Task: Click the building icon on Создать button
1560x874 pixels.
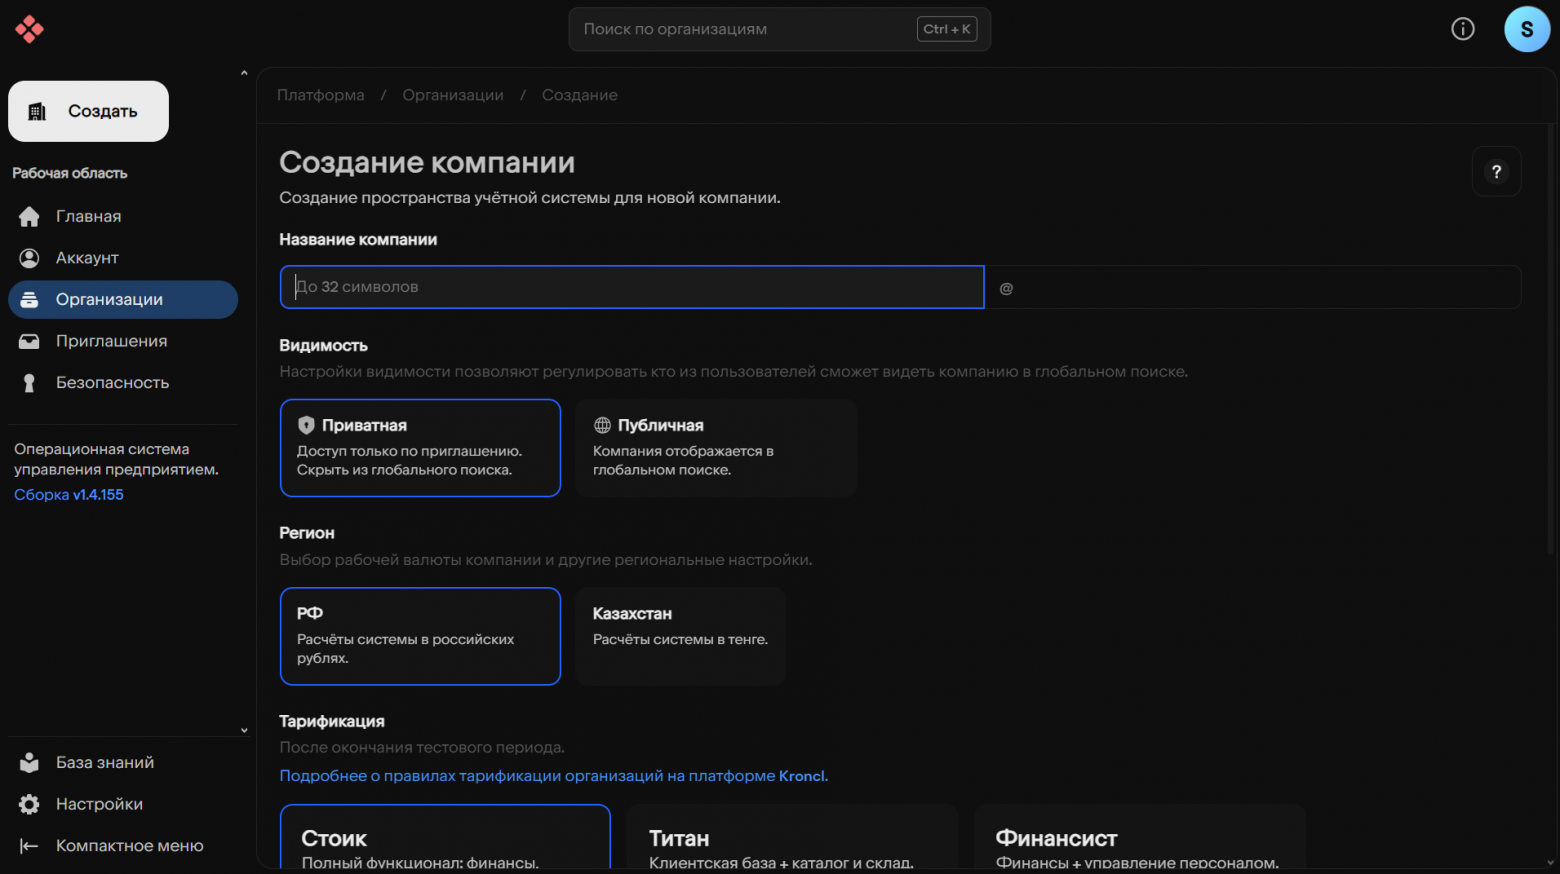Action: pyautogui.click(x=37, y=111)
